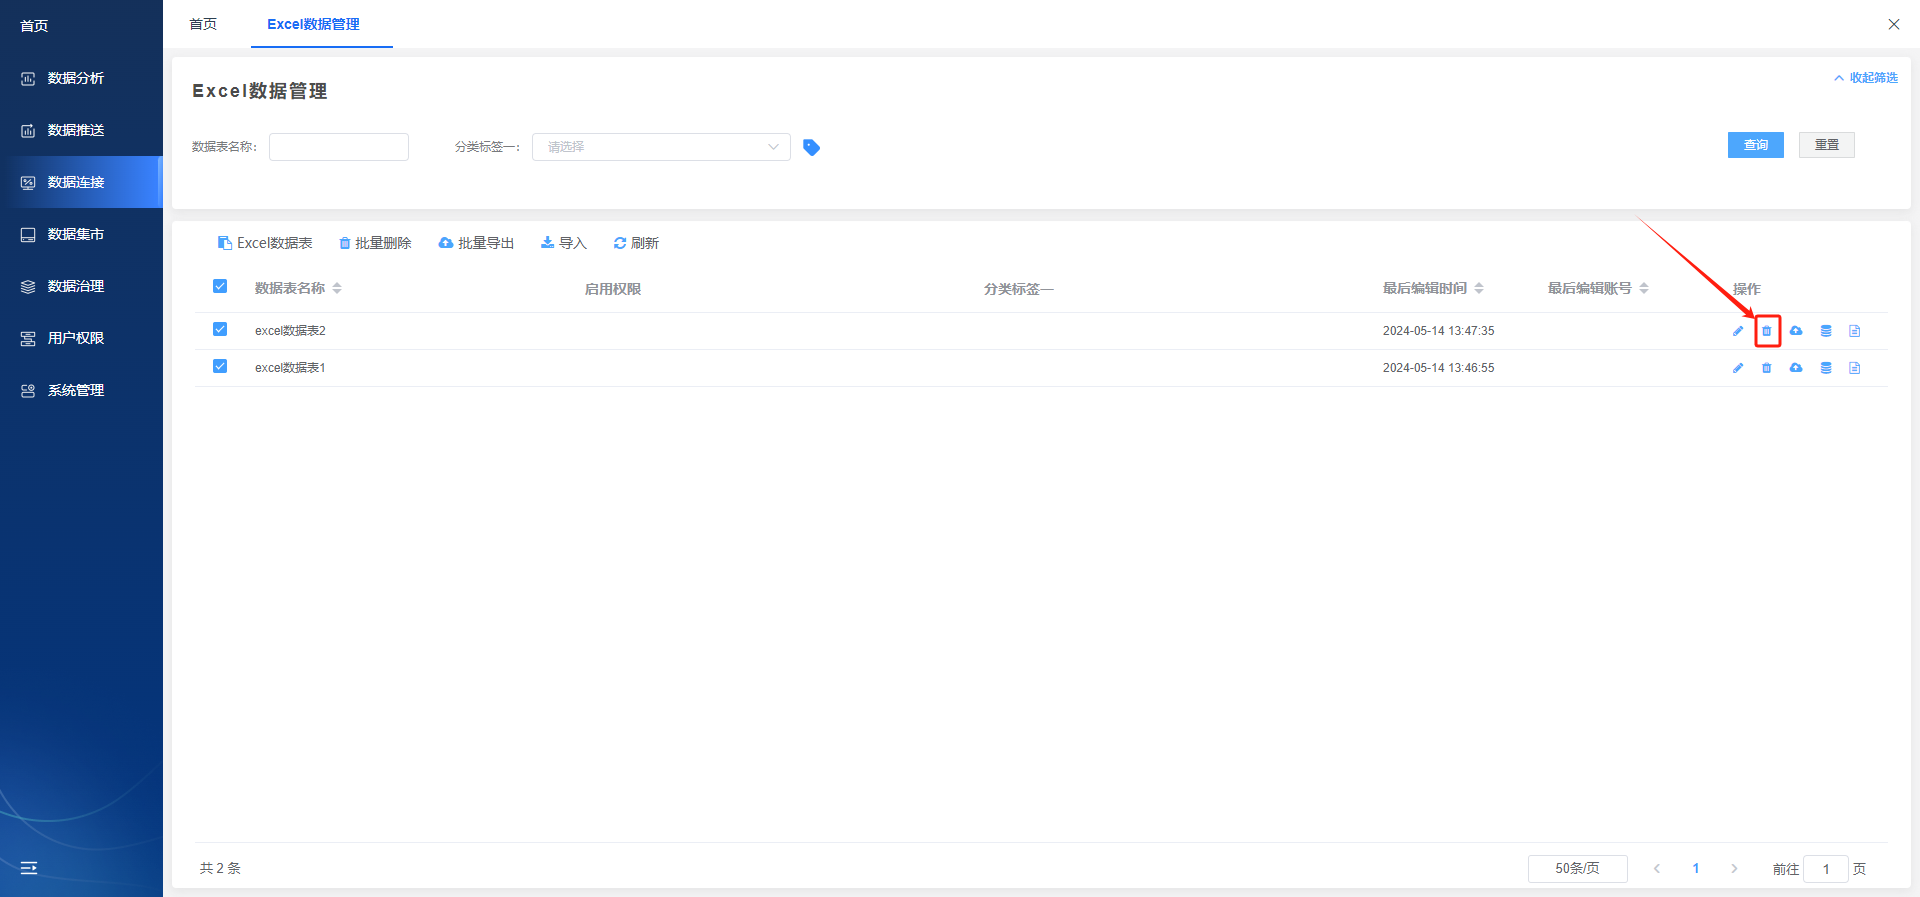
Task: Click the document icon for excel数据表2
Action: [x=1855, y=331]
